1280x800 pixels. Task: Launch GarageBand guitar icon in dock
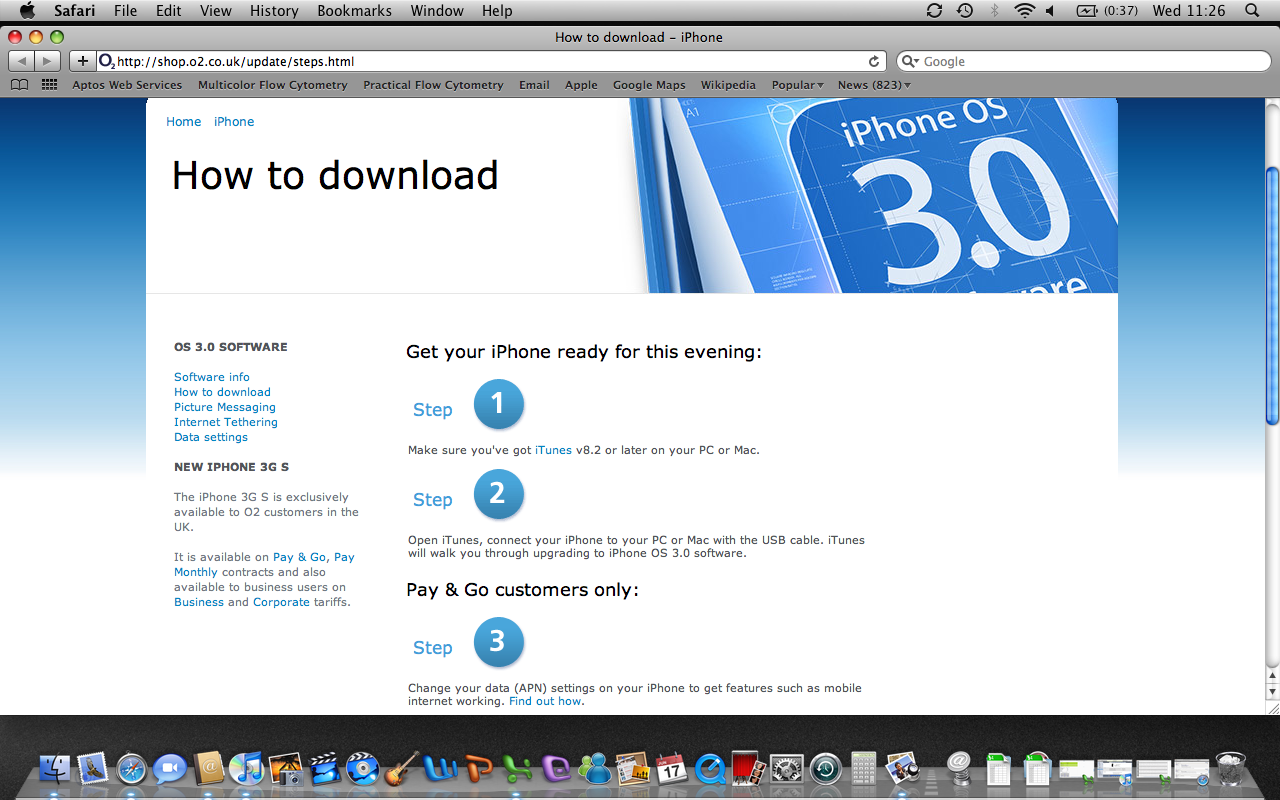tap(401, 769)
